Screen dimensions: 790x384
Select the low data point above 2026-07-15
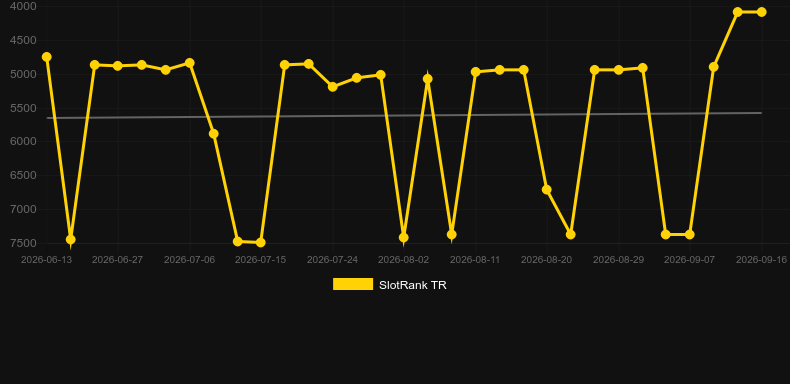coord(260,242)
